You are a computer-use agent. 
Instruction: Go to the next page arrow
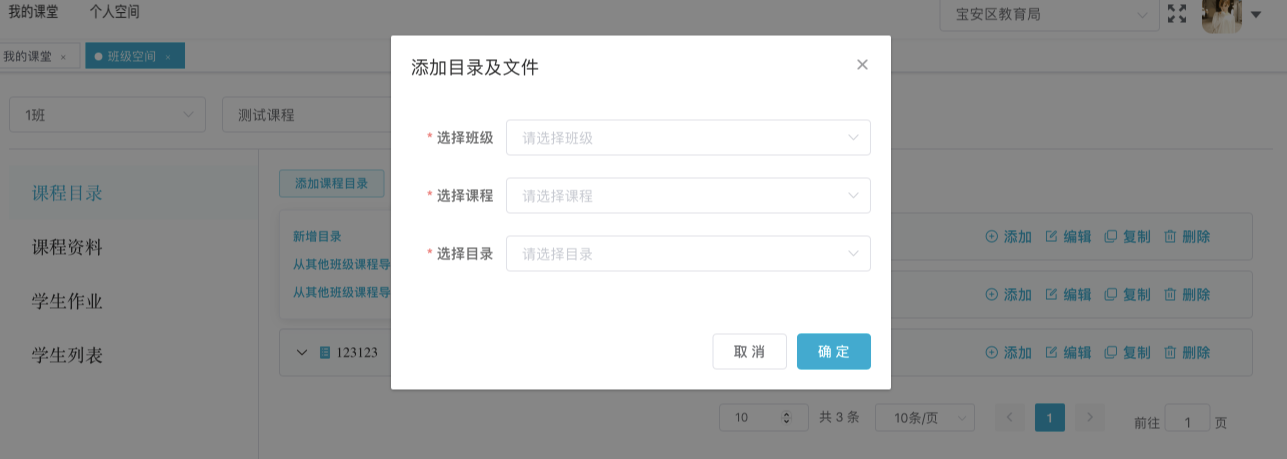[x=1090, y=417]
